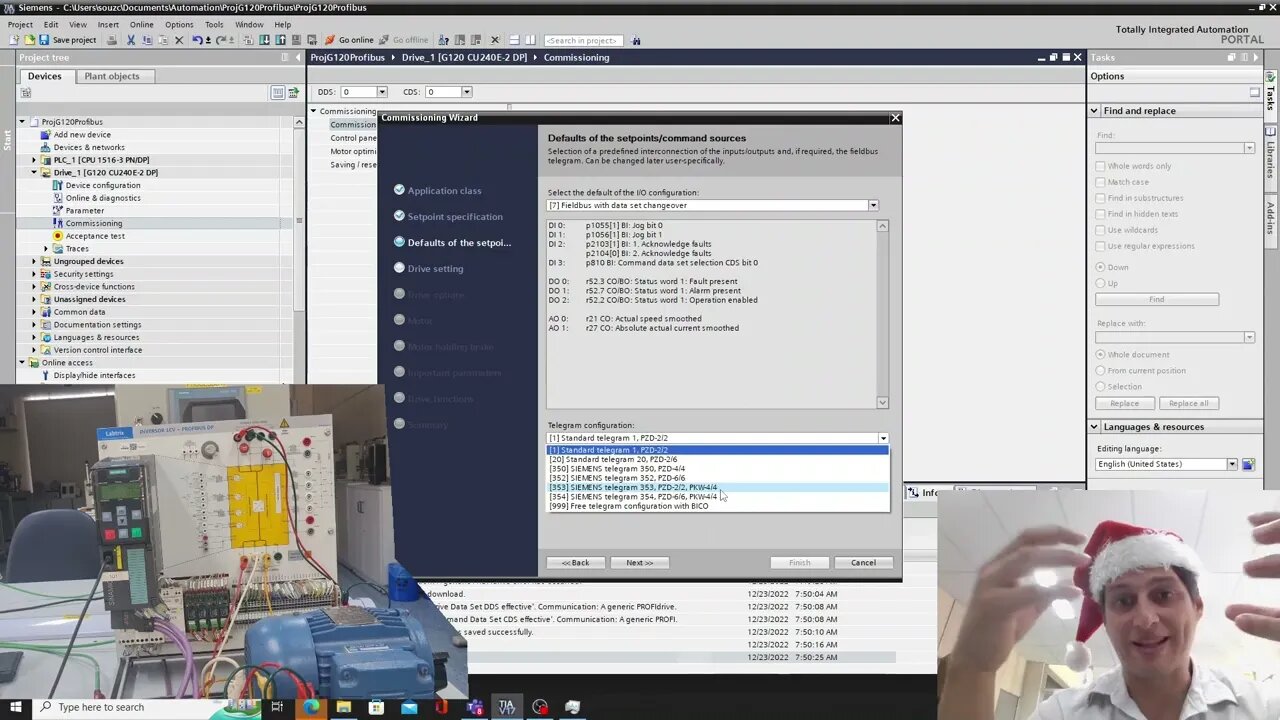Viewport: 1280px width, 720px height.
Task: Click the Delete X toolbar icon
Action: (178, 40)
